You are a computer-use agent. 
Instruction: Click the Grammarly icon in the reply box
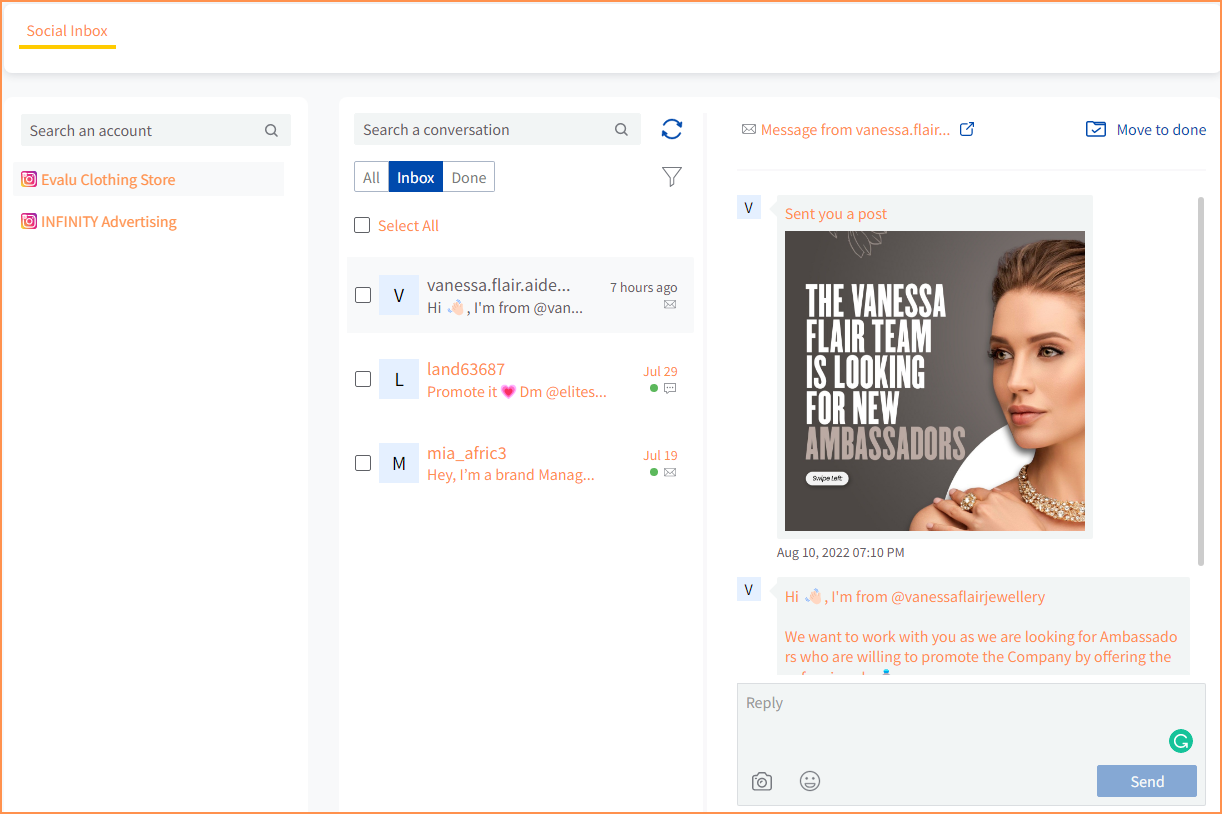[x=1180, y=741]
